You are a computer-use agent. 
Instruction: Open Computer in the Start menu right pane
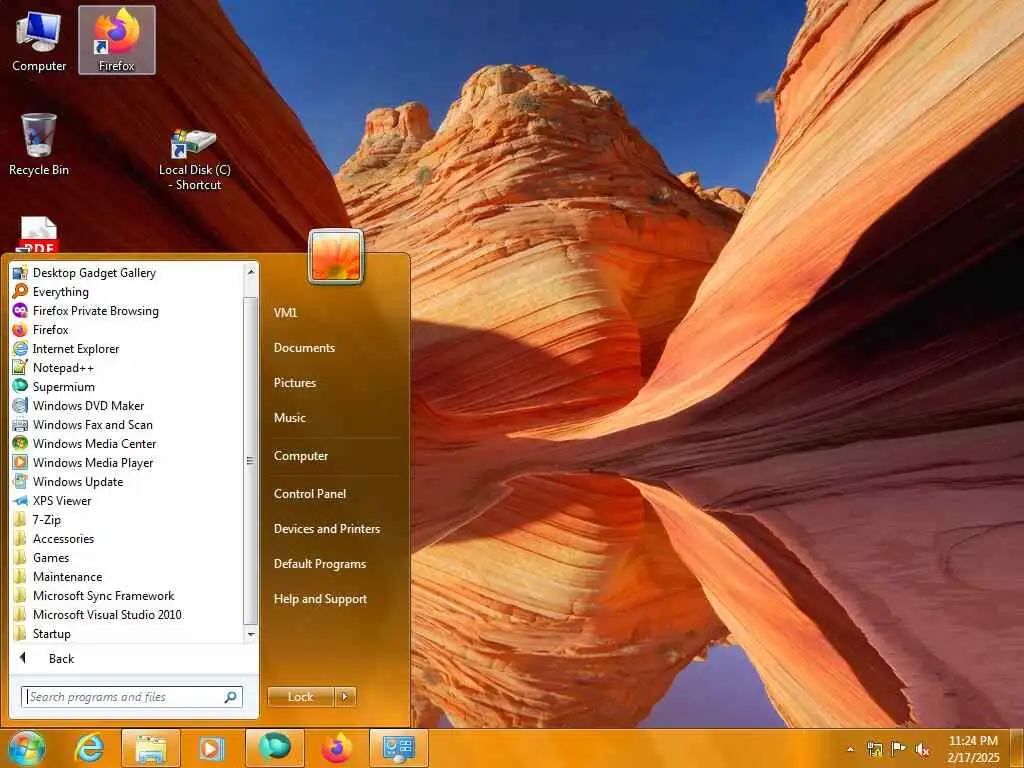pyautogui.click(x=300, y=456)
